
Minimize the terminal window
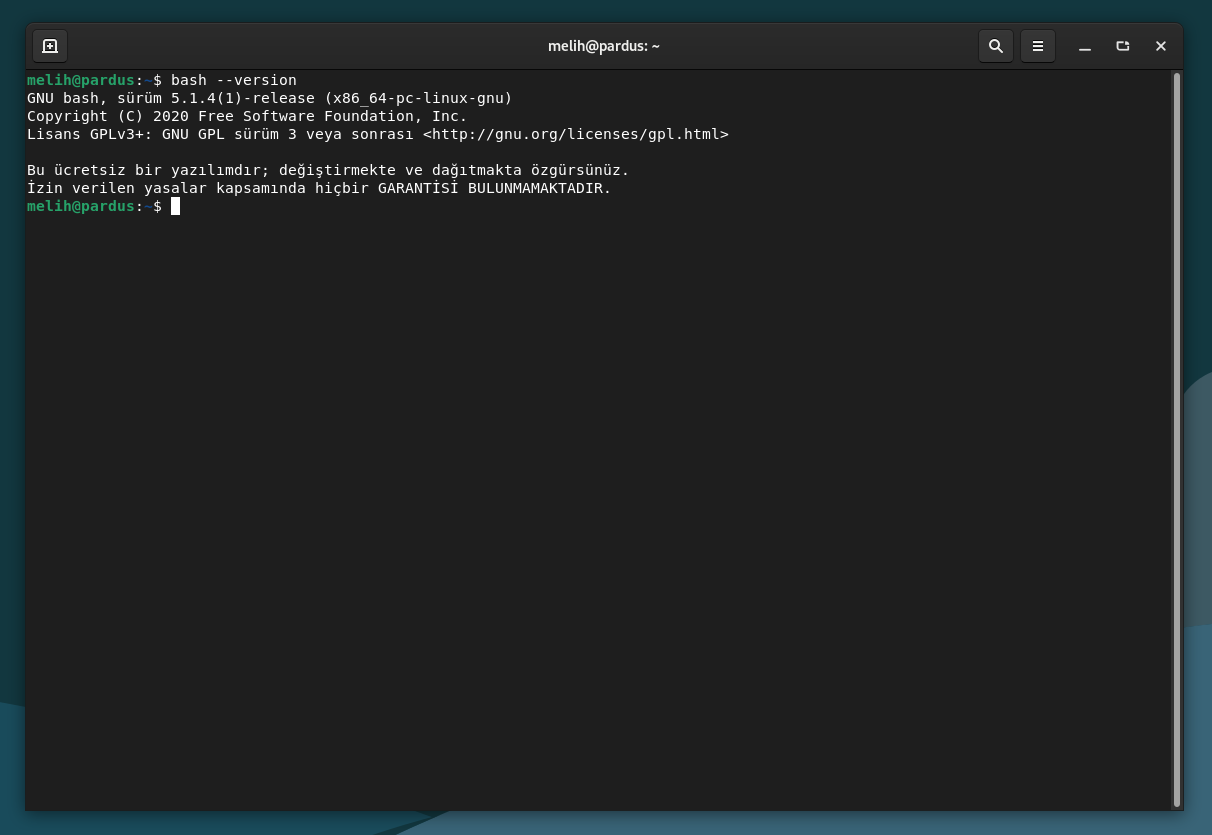1085,46
